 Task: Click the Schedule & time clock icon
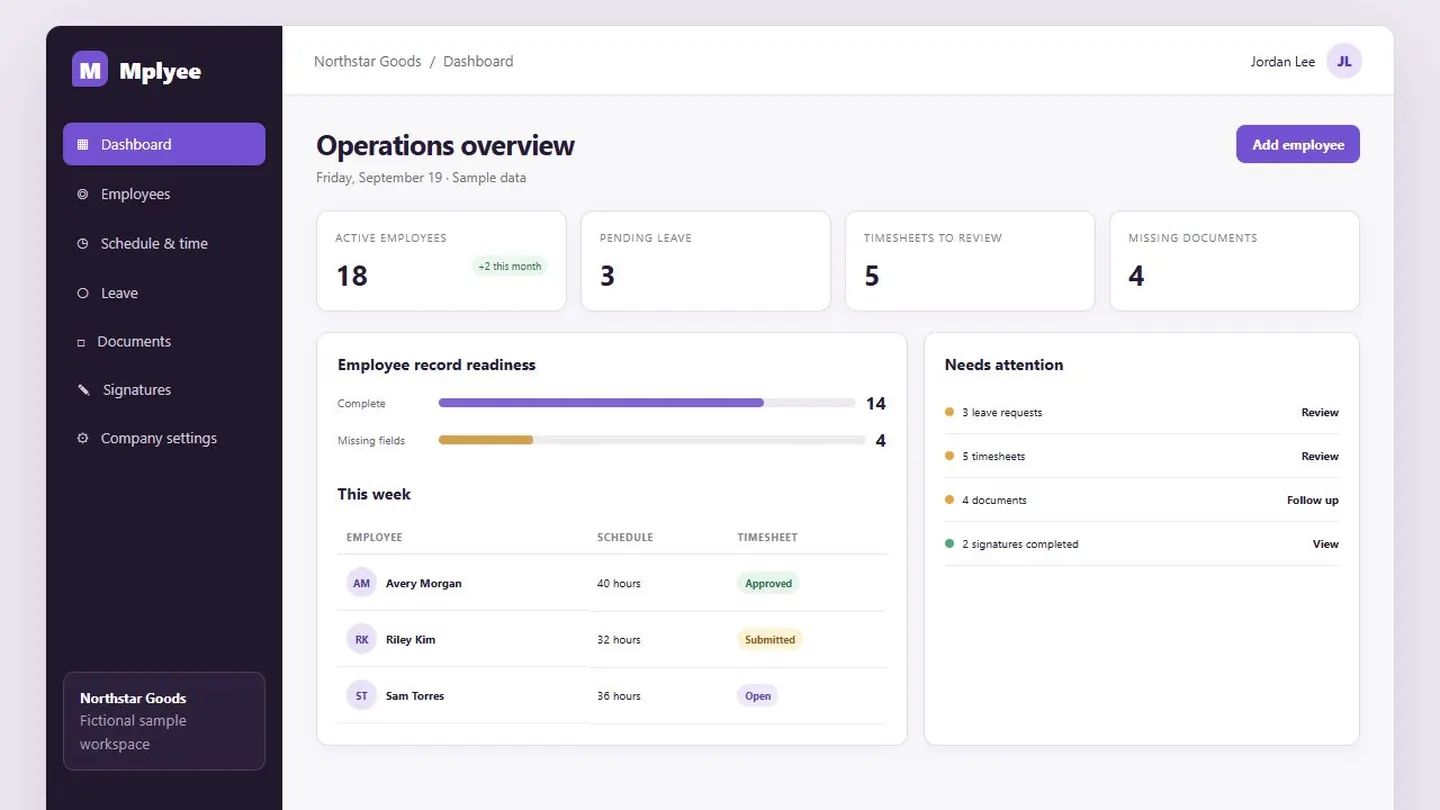click(x=83, y=243)
